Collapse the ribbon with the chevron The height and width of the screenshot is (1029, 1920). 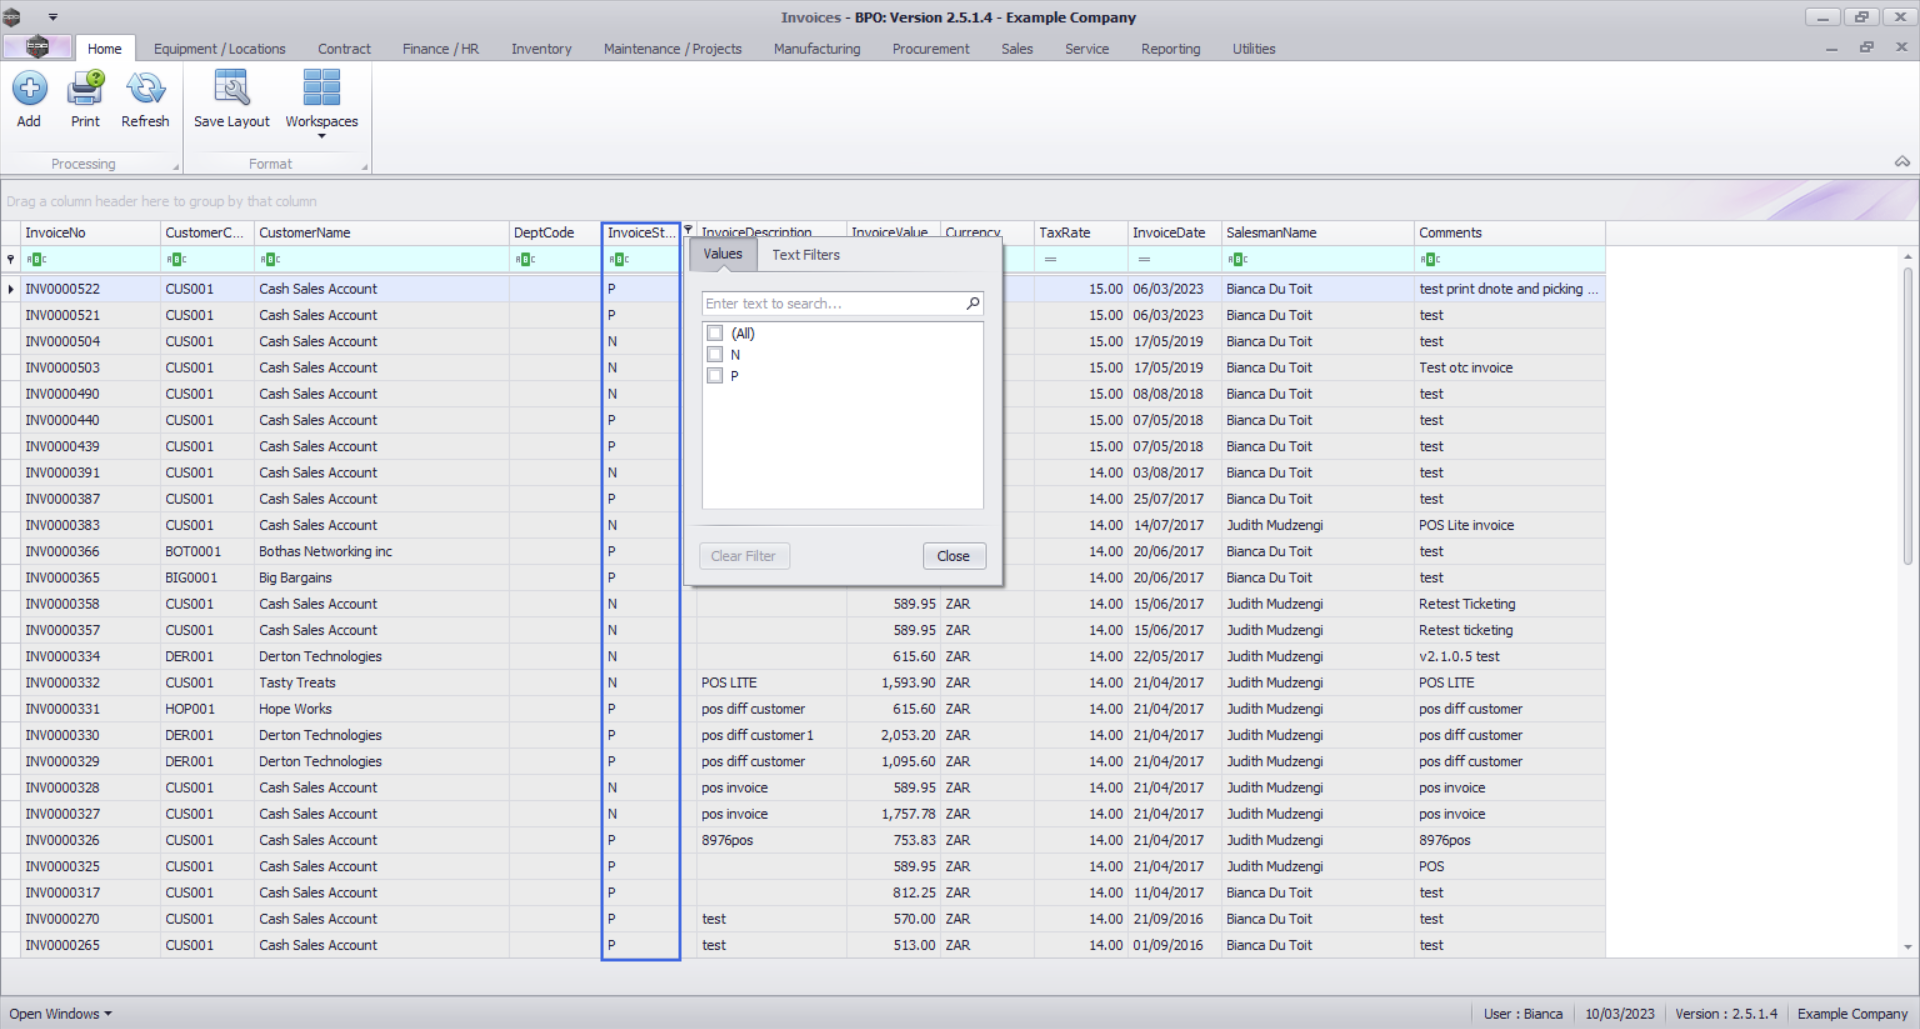[1902, 161]
